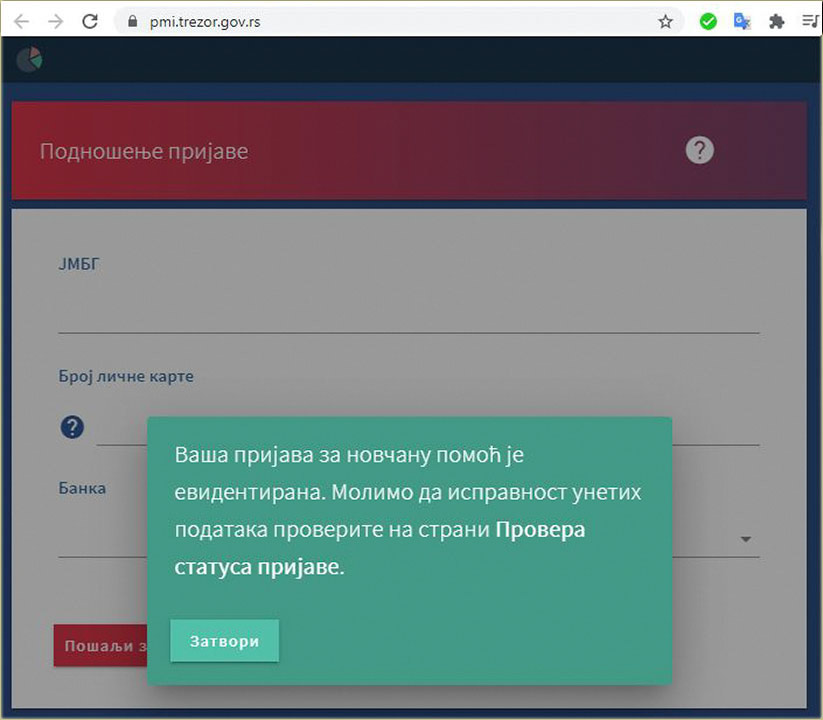The image size is (823, 720).
Task: Focus the ЈМБГ input field
Action: [x=408, y=314]
